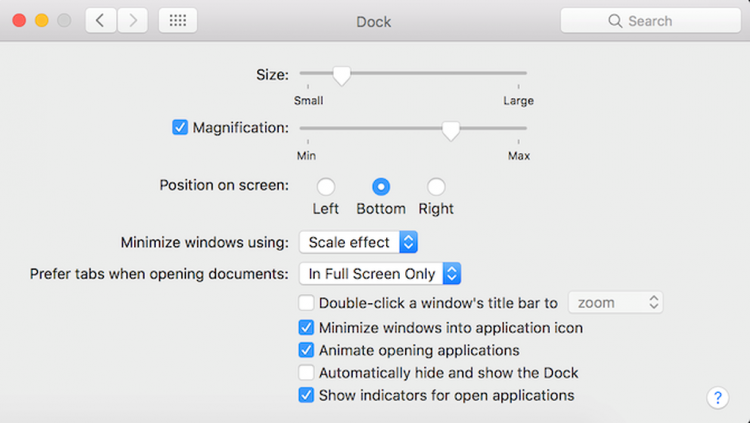Open the zoom title bar action dropdown
The image size is (750, 423).
[616, 302]
